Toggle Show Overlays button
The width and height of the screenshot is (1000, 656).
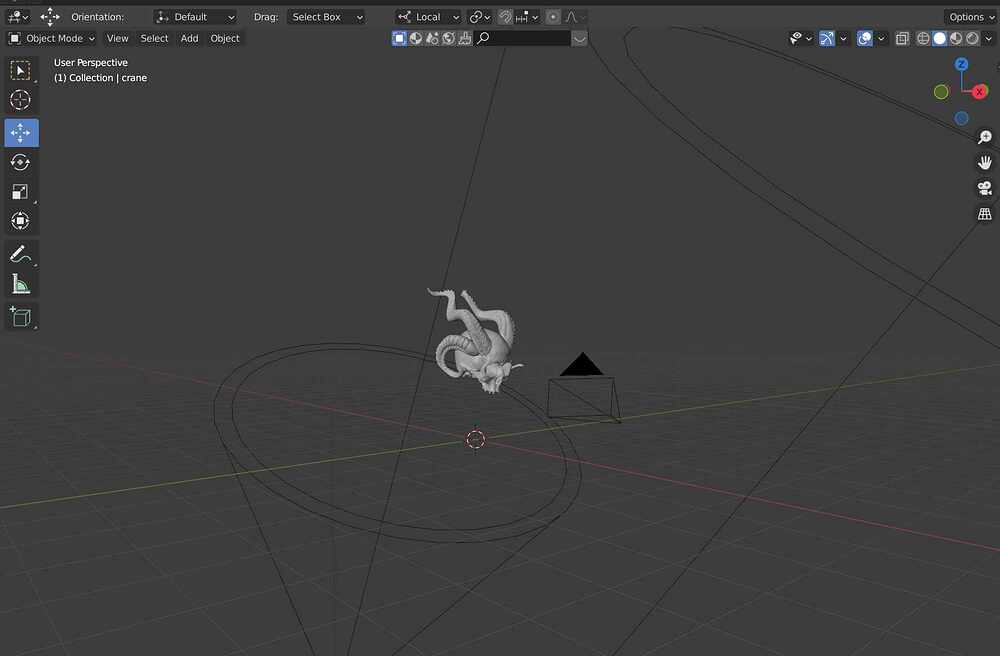pyautogui.click(x=865, y=38)
